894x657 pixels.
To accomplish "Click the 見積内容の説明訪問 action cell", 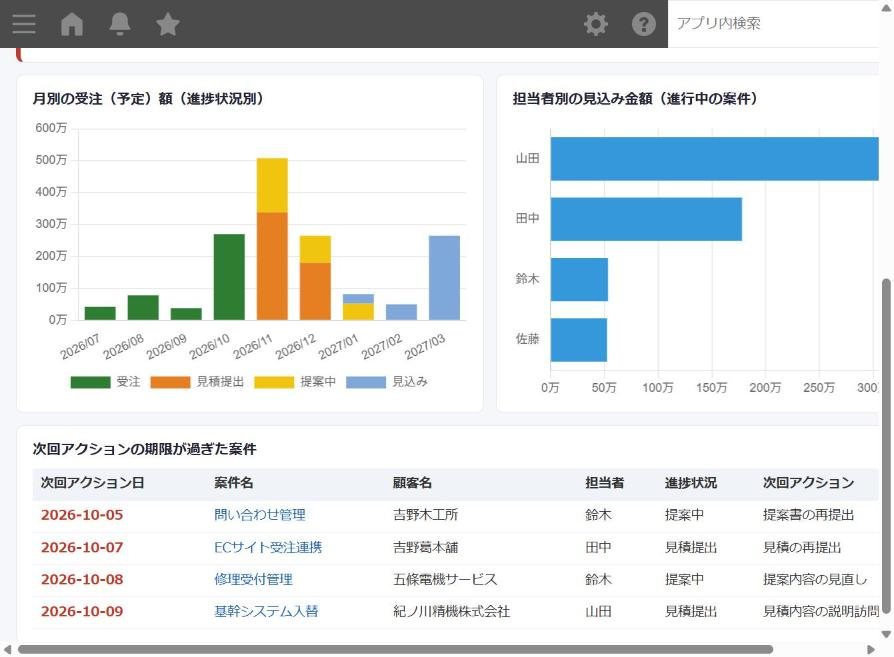I will (x=821, y=611).
